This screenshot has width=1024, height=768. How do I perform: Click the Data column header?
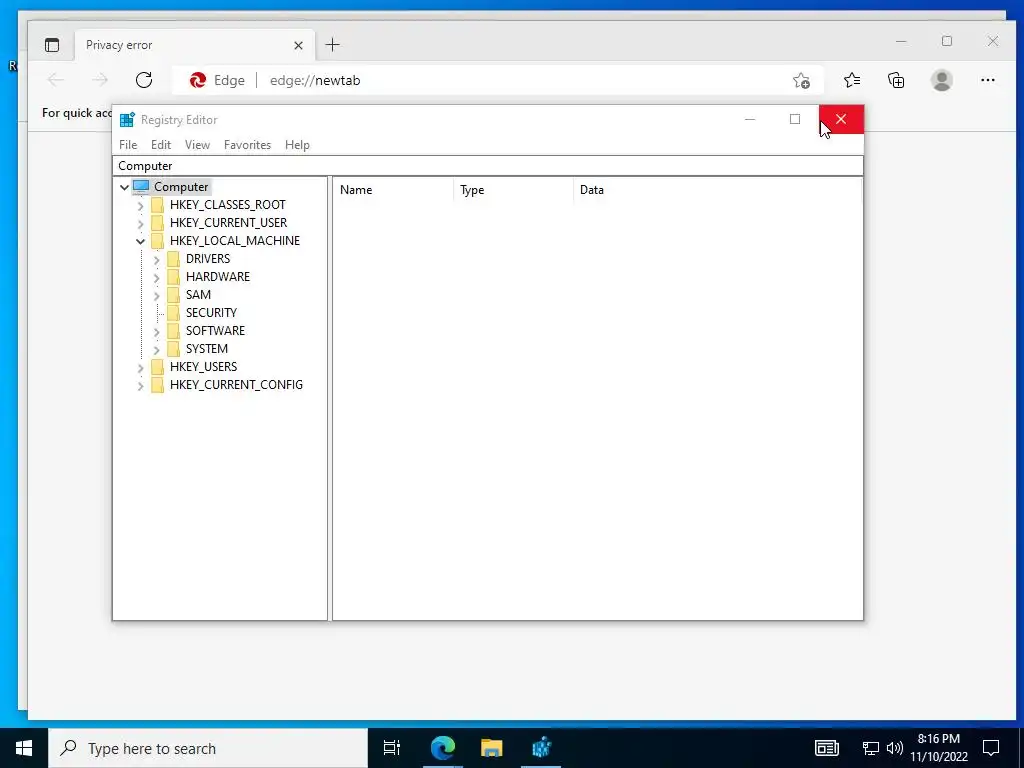(x=717, y=190)
